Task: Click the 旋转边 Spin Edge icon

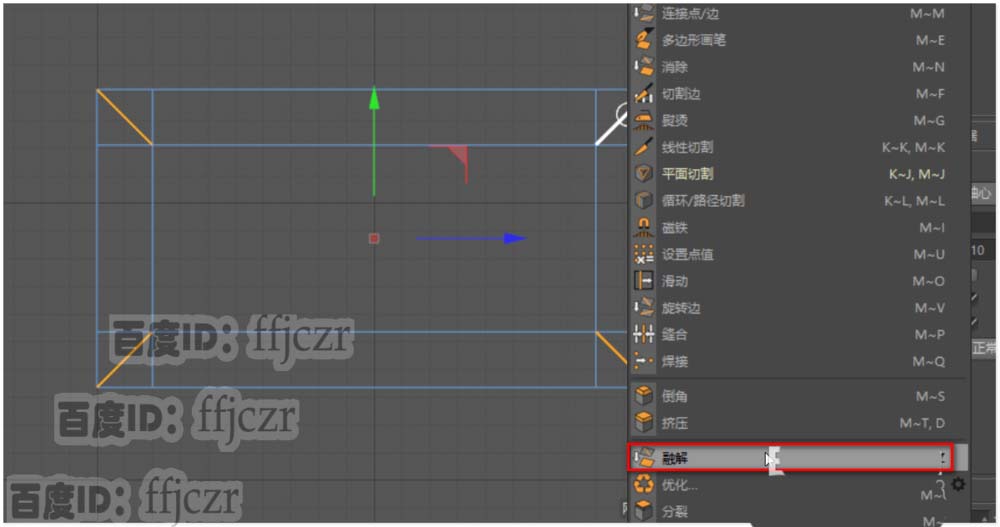Action: coord(643,308)
